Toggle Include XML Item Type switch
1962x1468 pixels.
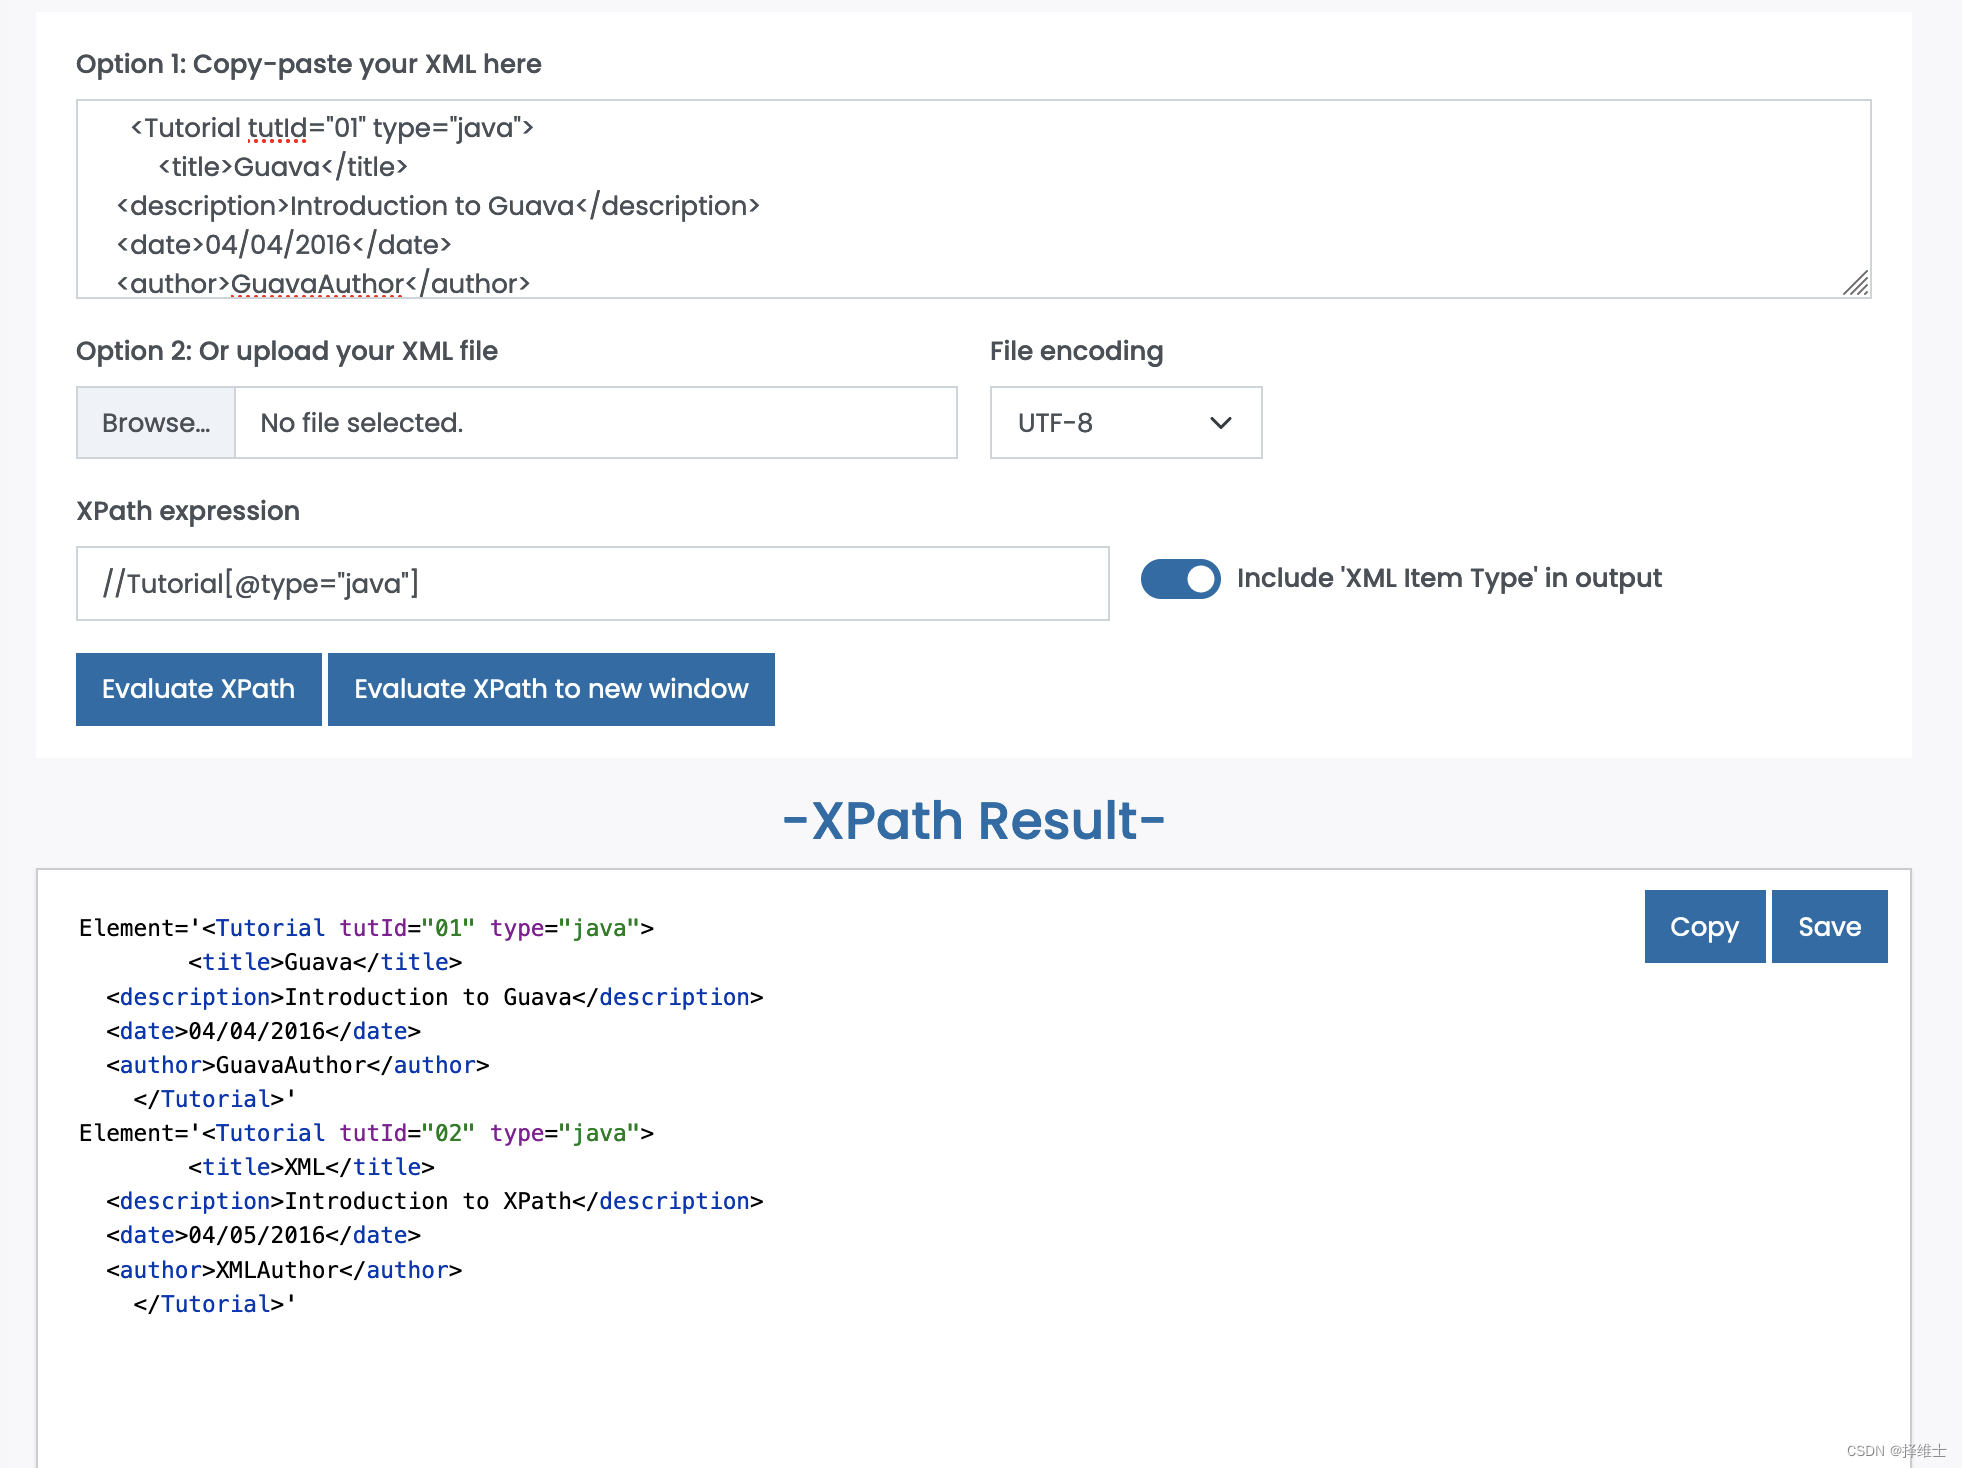point(1180,579)
